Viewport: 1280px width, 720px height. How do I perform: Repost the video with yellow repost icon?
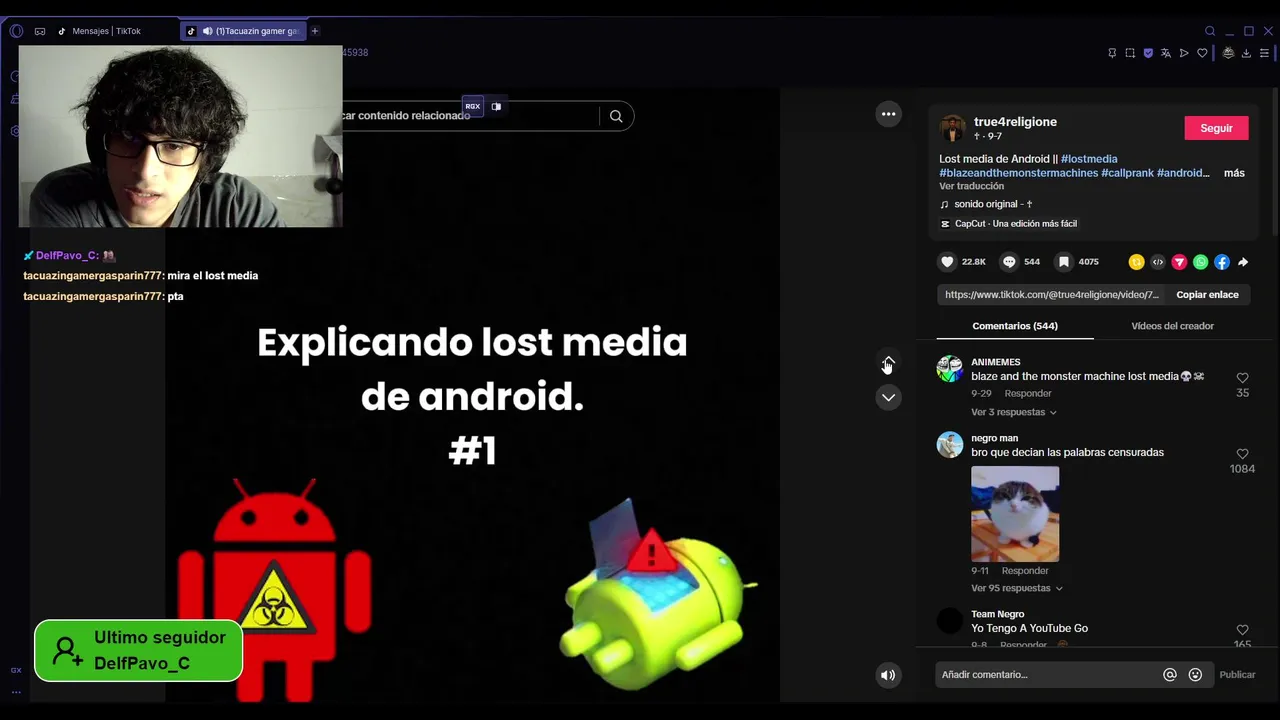tap(1136, 262)
